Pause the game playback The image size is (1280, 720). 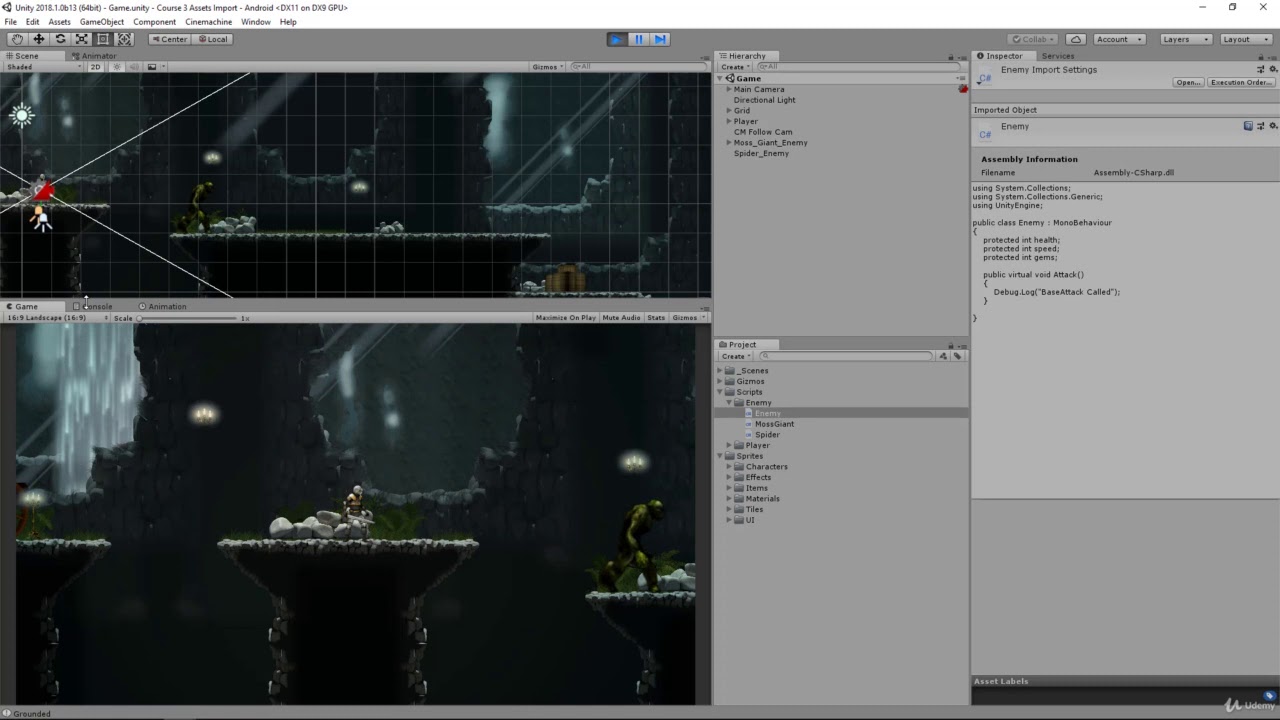[639, 39]
